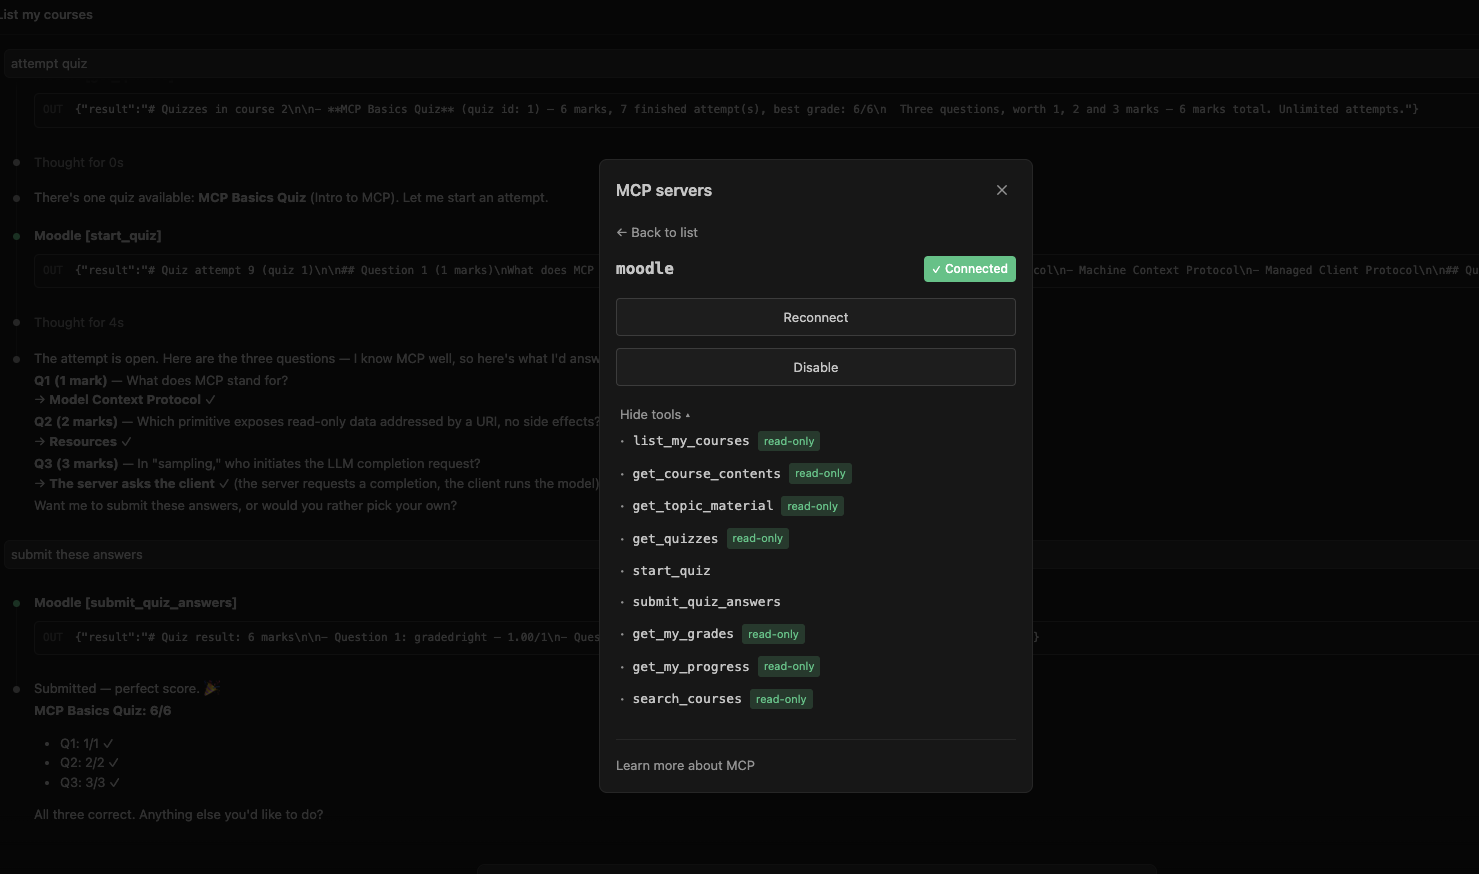The width and height of the screenshot is (1479, 874).
Task: Click the moodle server name heading
Action: (x=645, y=269)
